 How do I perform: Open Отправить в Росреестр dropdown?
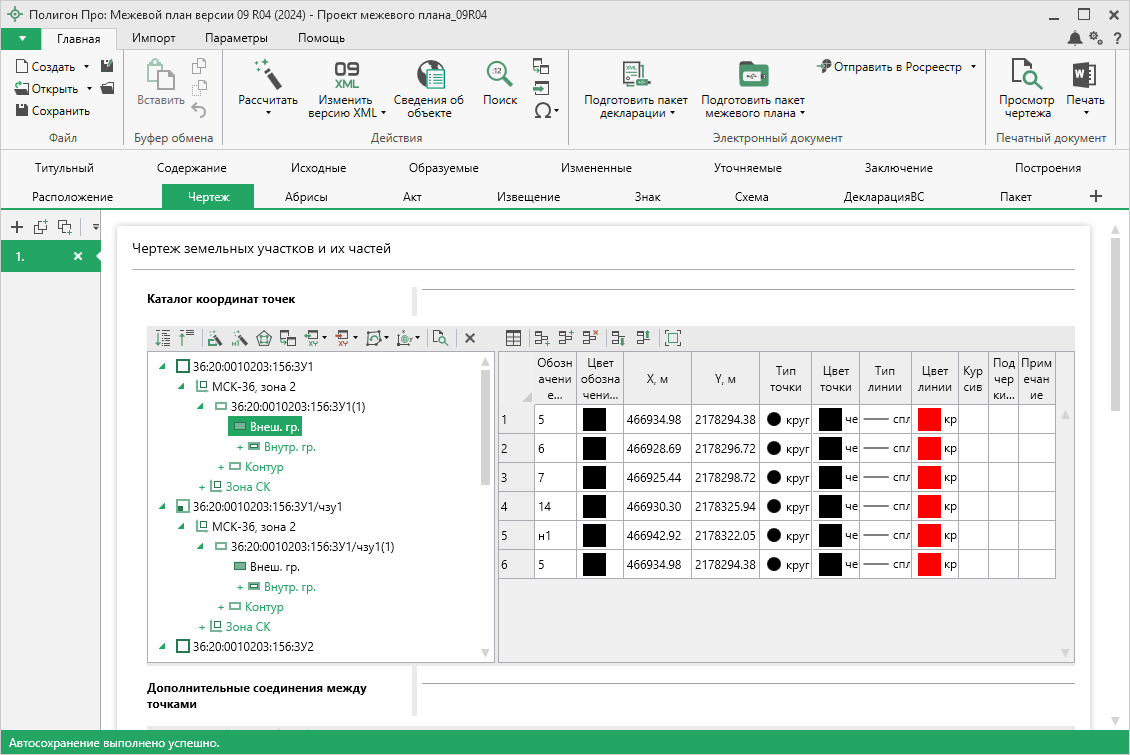click(973, 67)
